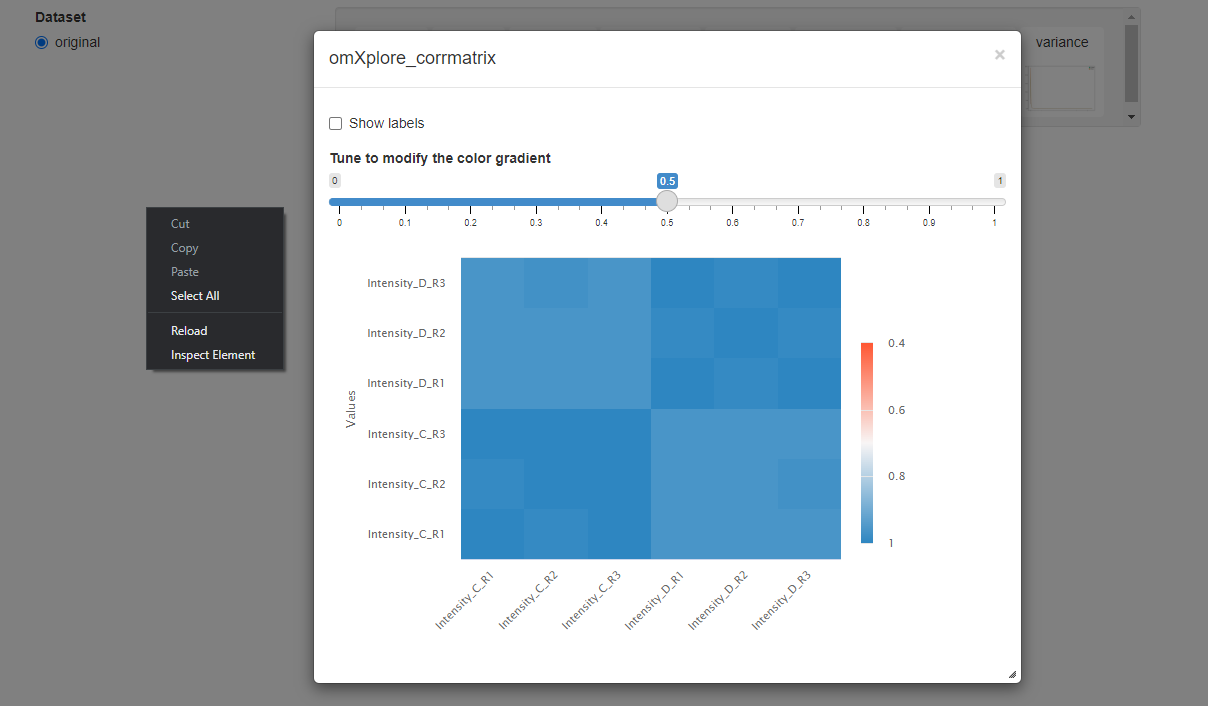Click the modal resize grip in the corner
This screenshot has width=1208, height=706.
1012,675
